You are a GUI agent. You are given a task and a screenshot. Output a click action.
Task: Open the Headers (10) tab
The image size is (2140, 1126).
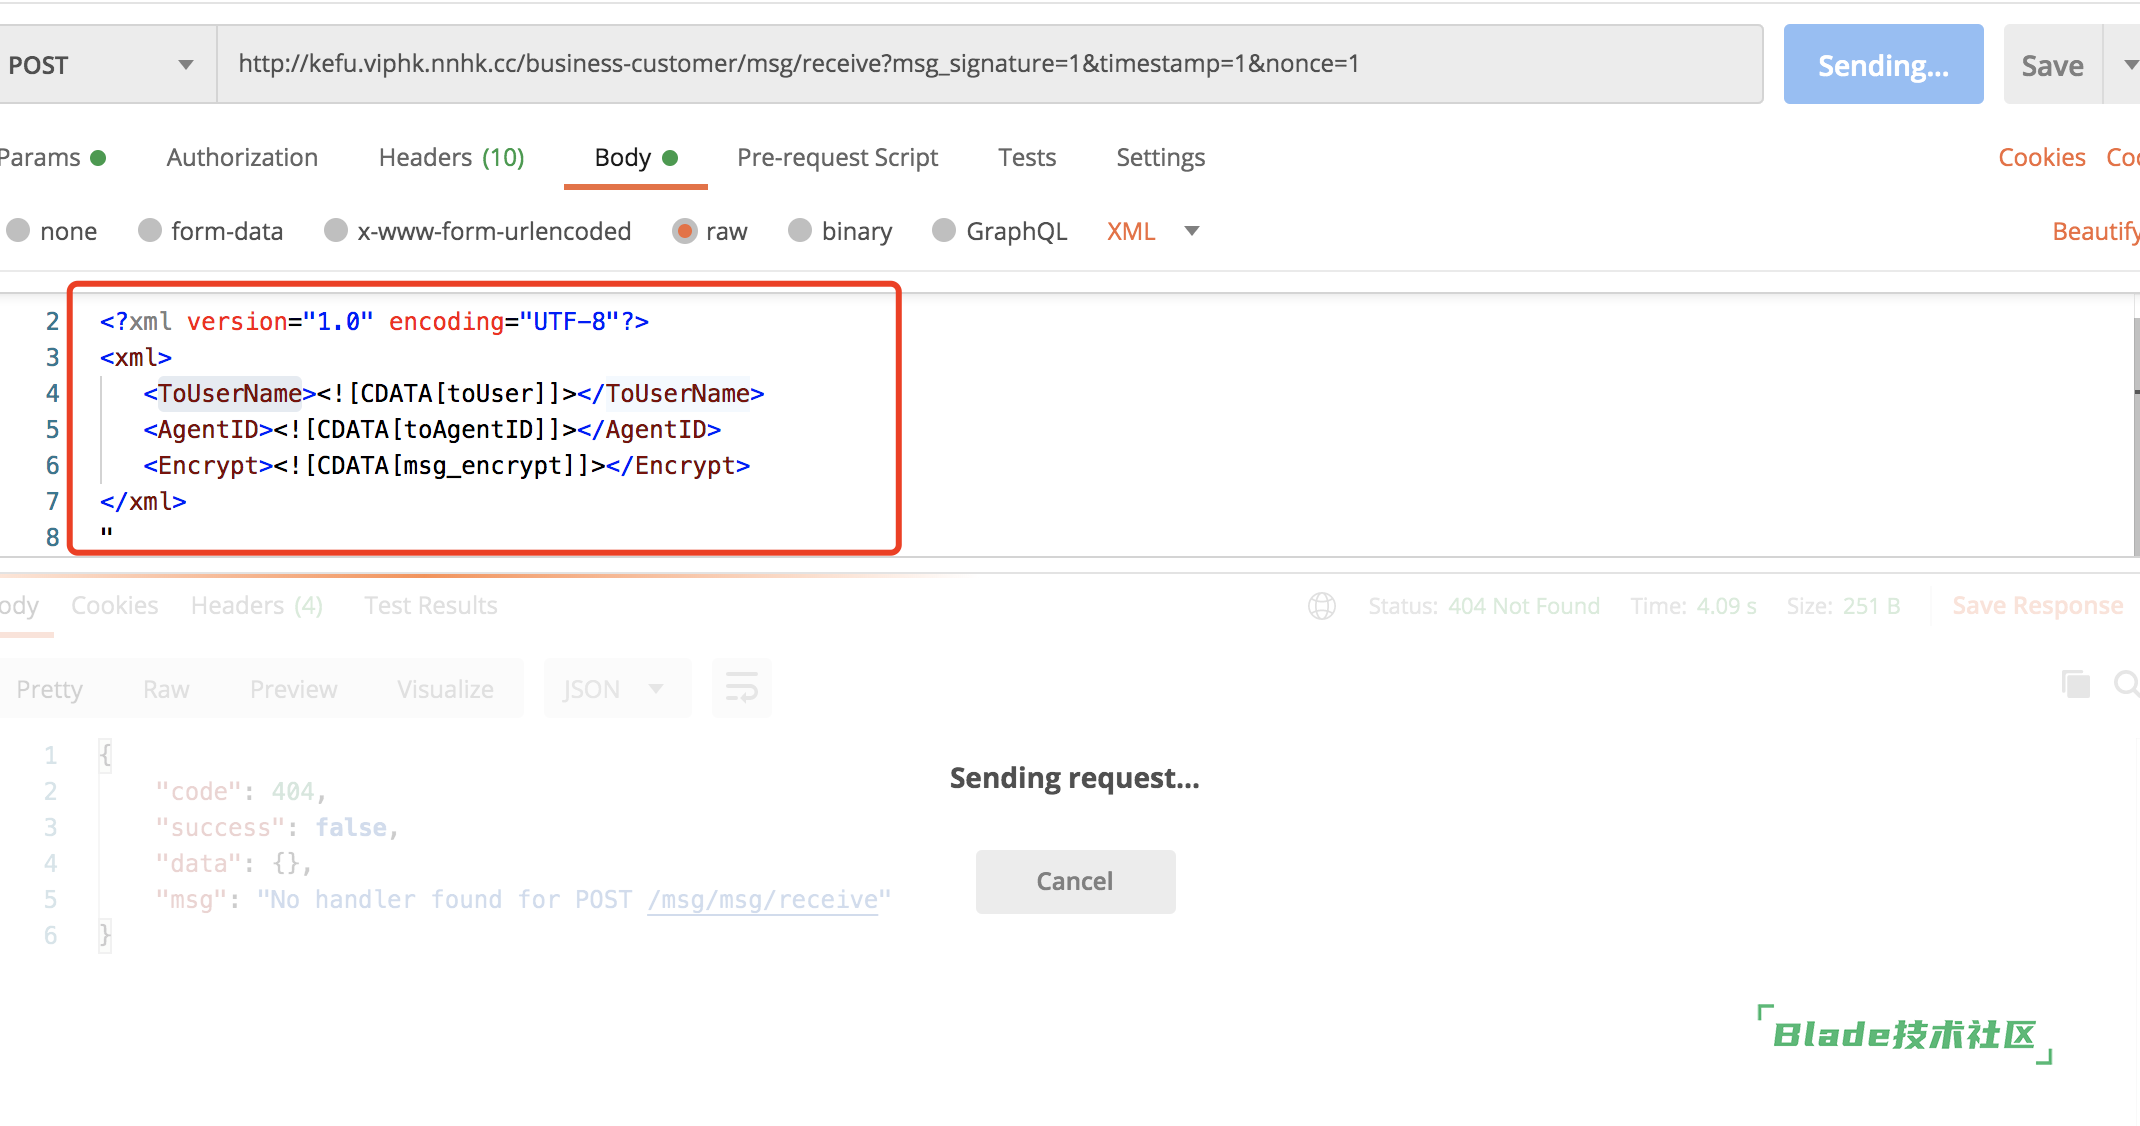[x=452, y=158]
